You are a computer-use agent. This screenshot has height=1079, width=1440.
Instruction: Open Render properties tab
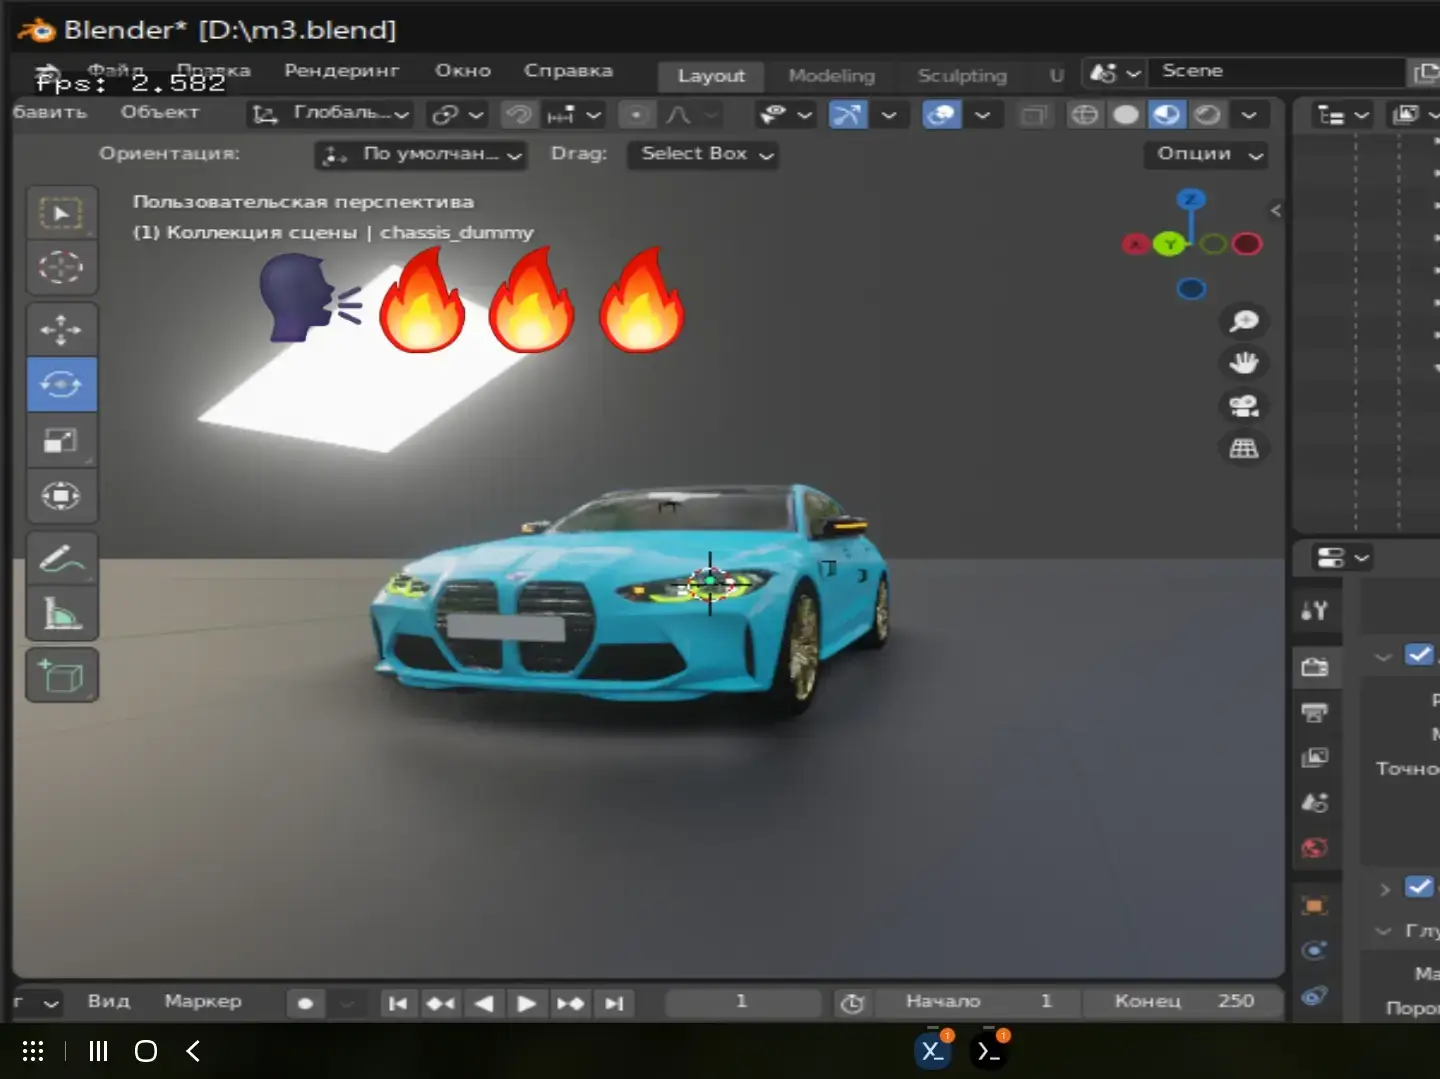pyautogui.click(x=1314, y=667)
